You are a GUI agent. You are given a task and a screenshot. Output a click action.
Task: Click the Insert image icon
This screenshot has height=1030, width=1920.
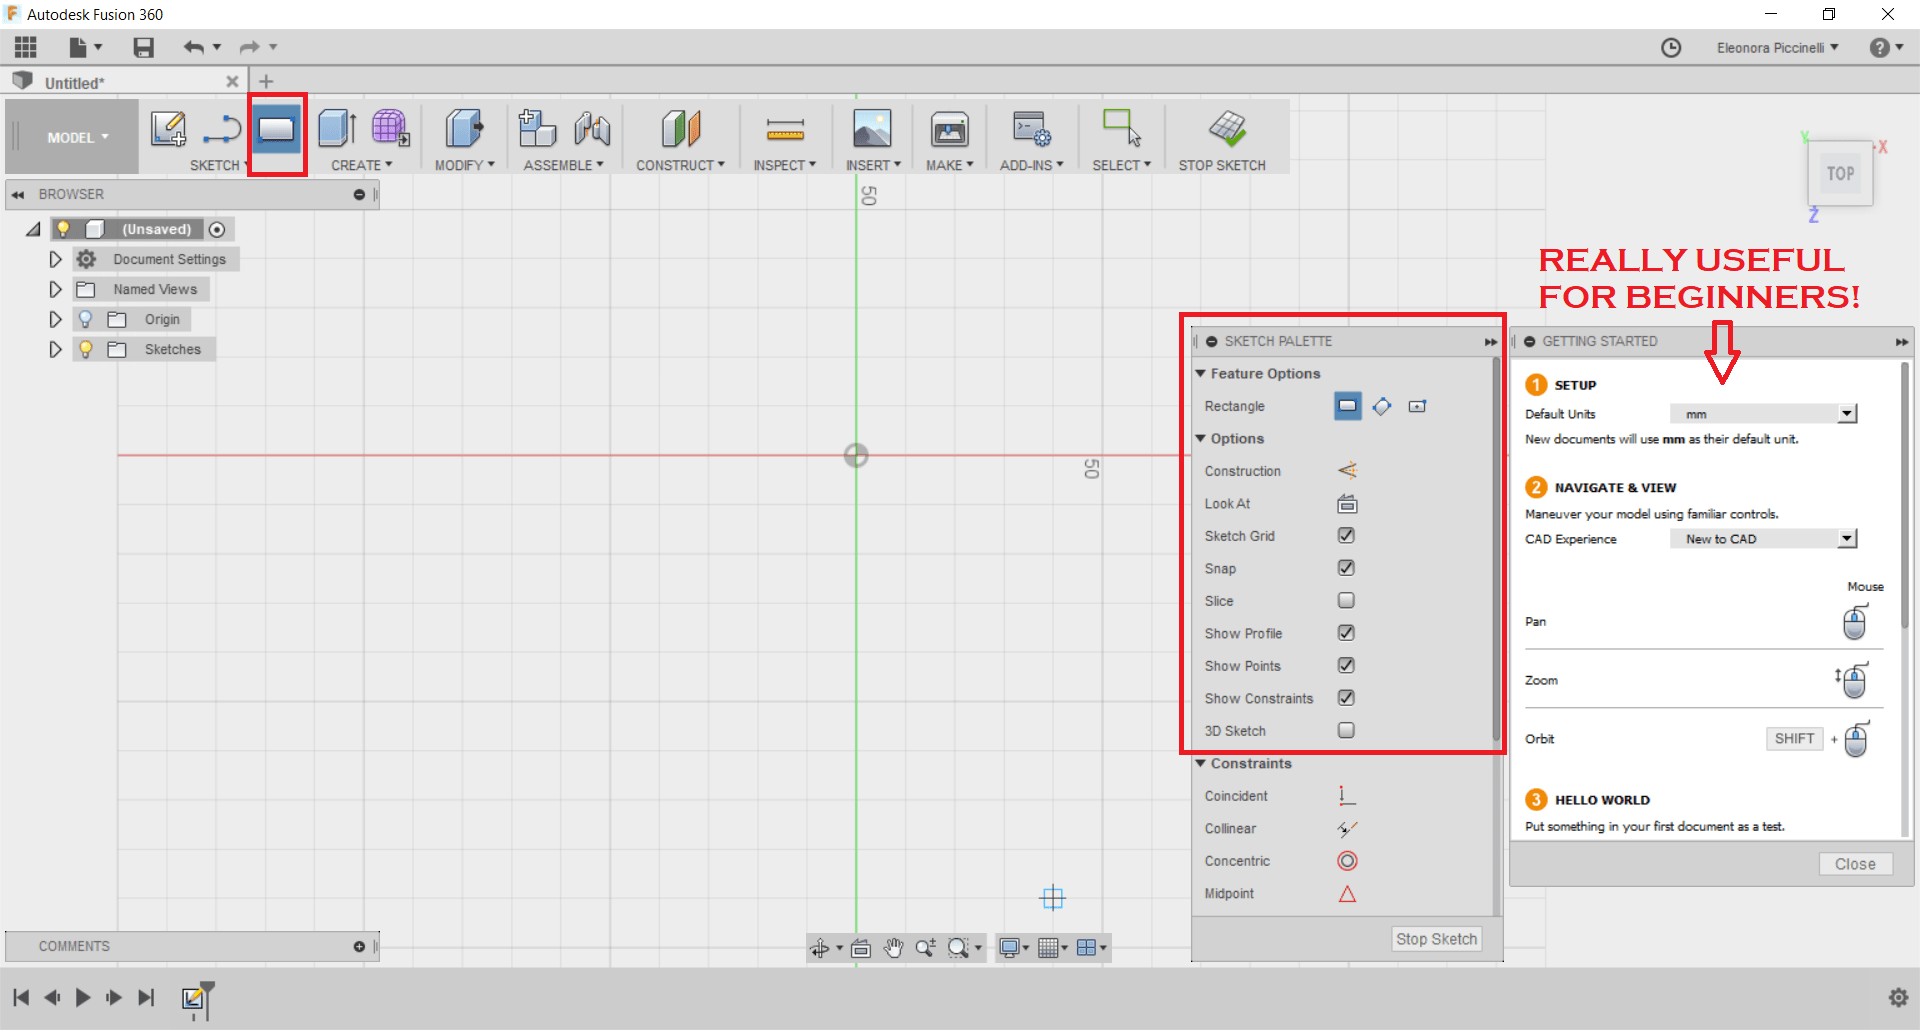(872, 129)
